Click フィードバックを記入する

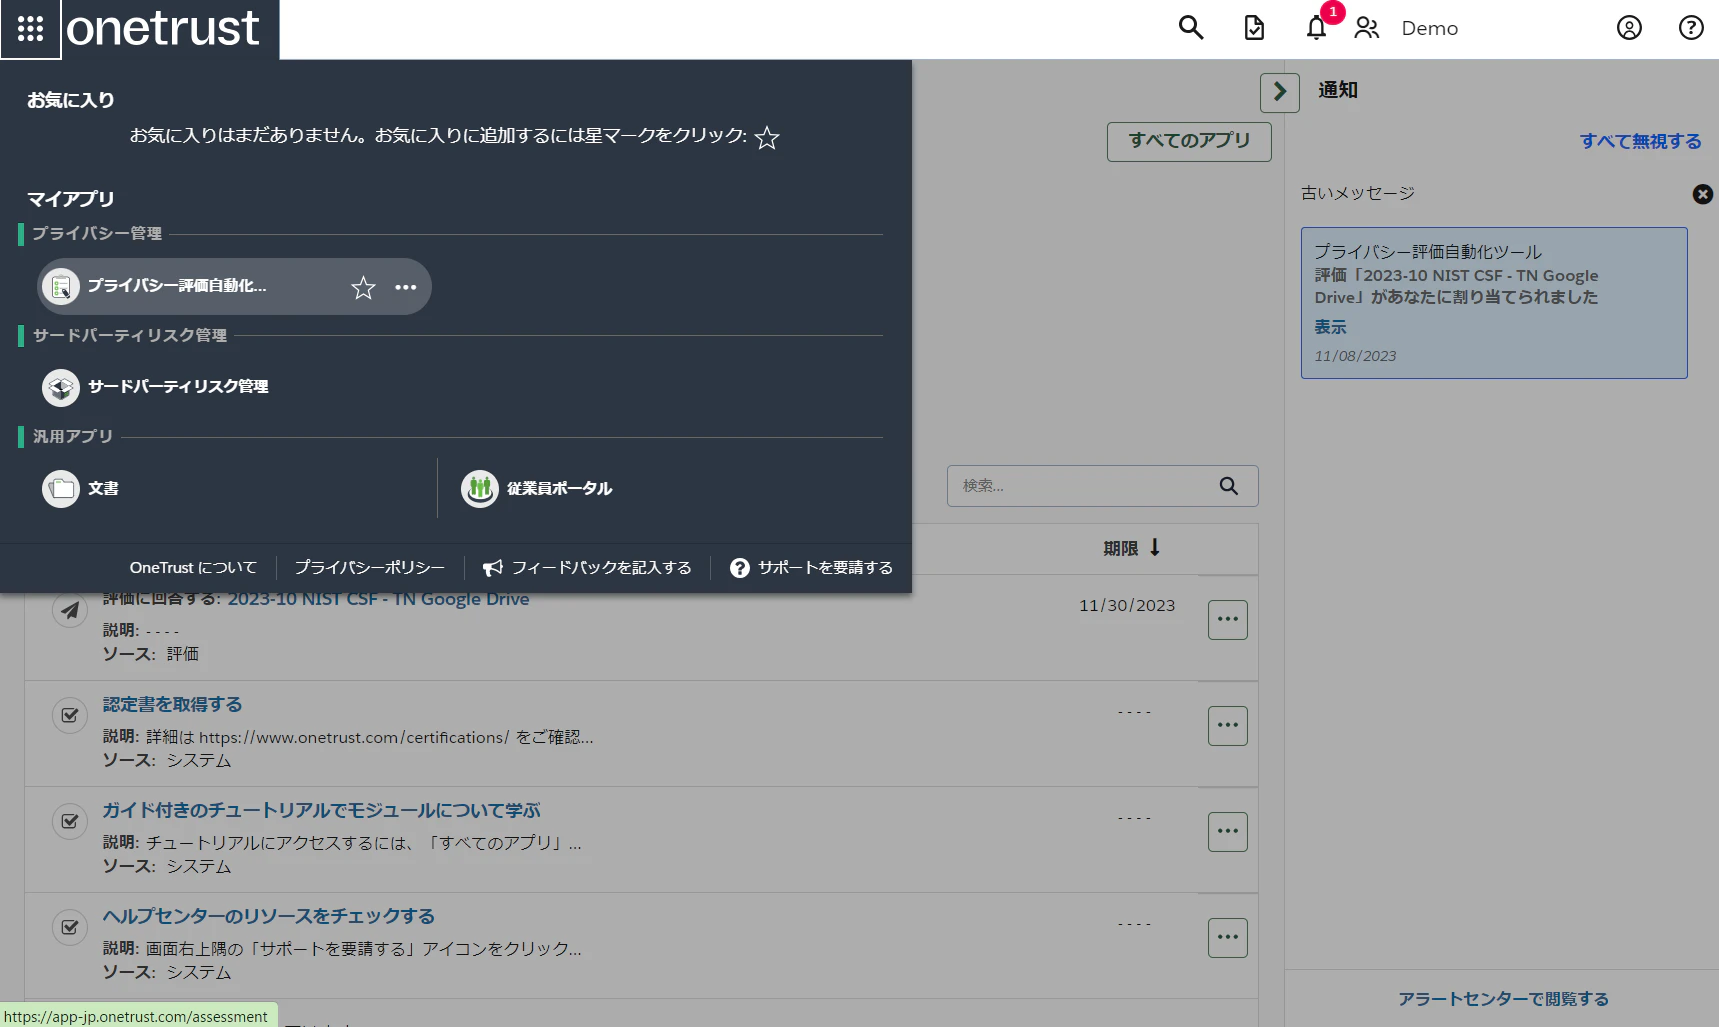click(587, 568)
